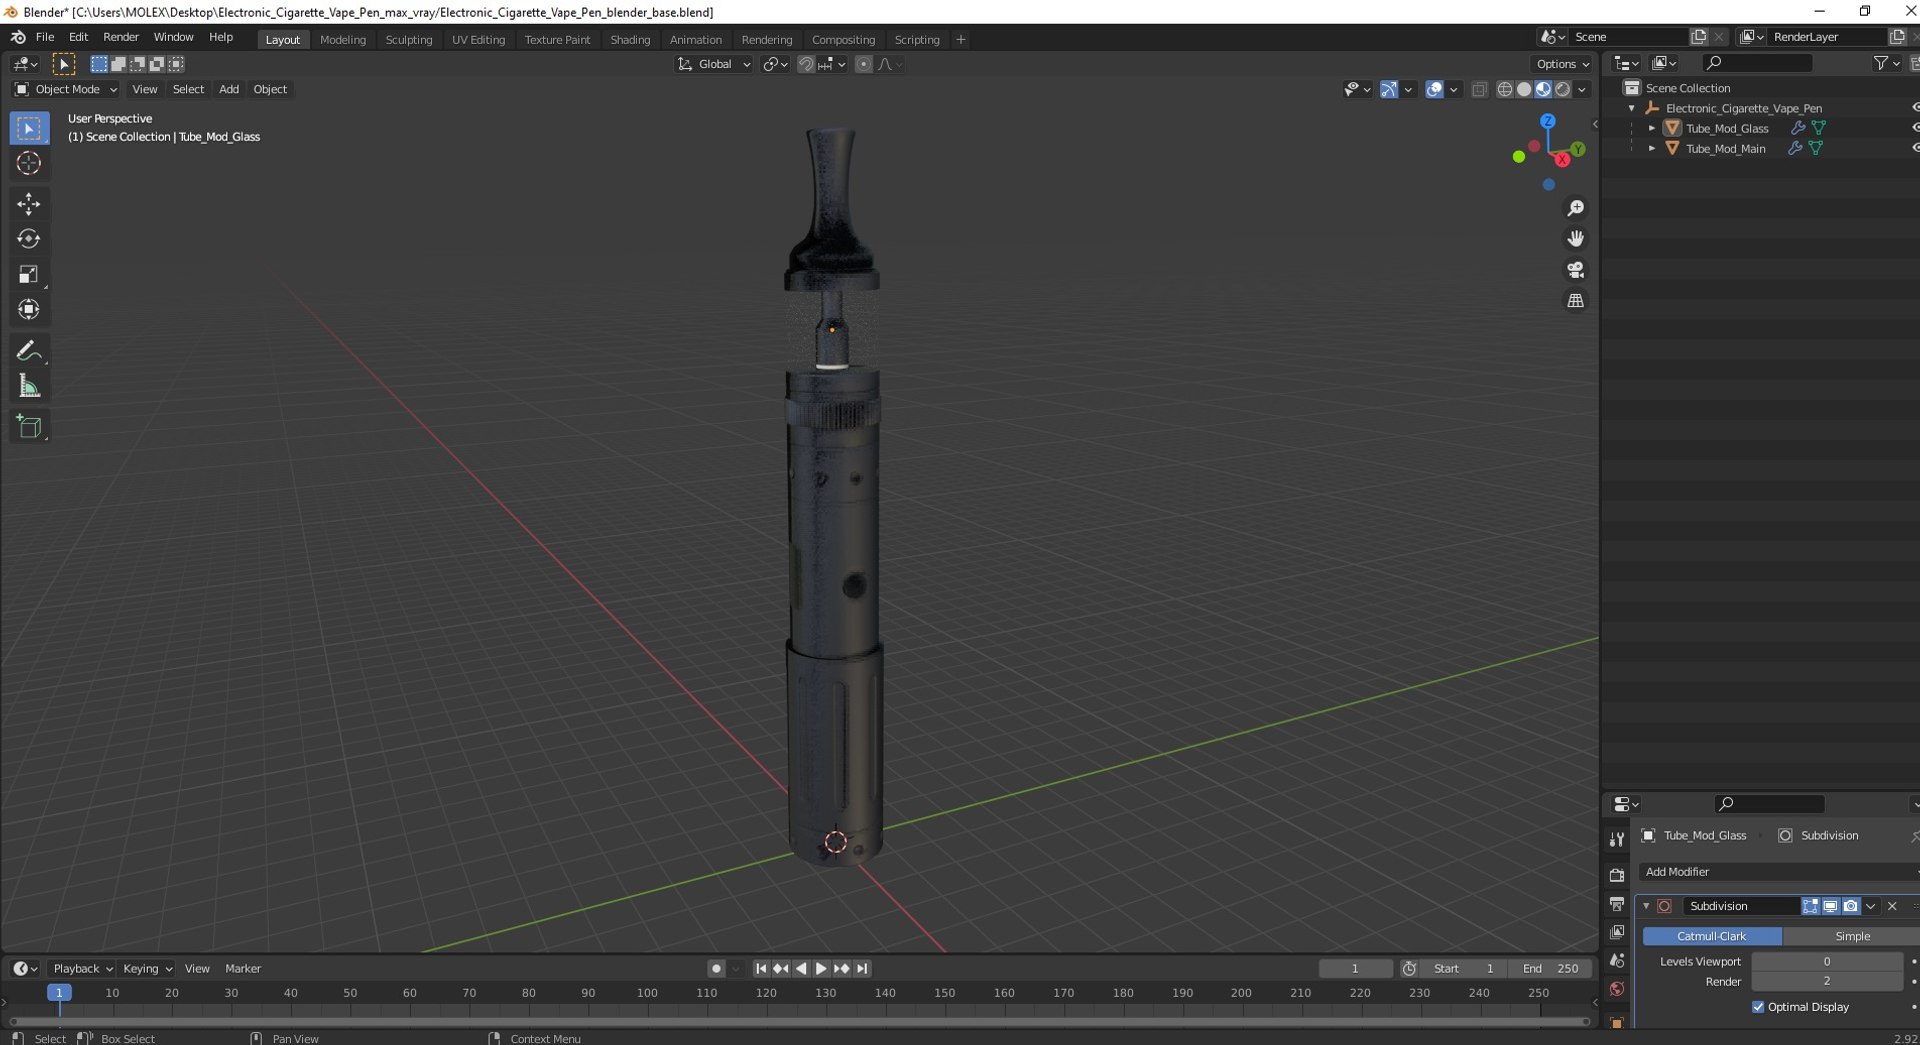The image size is (1920, 1045).
Task: Toggle Subdivision modifier viewport display
Action: tap(1830, 906)
